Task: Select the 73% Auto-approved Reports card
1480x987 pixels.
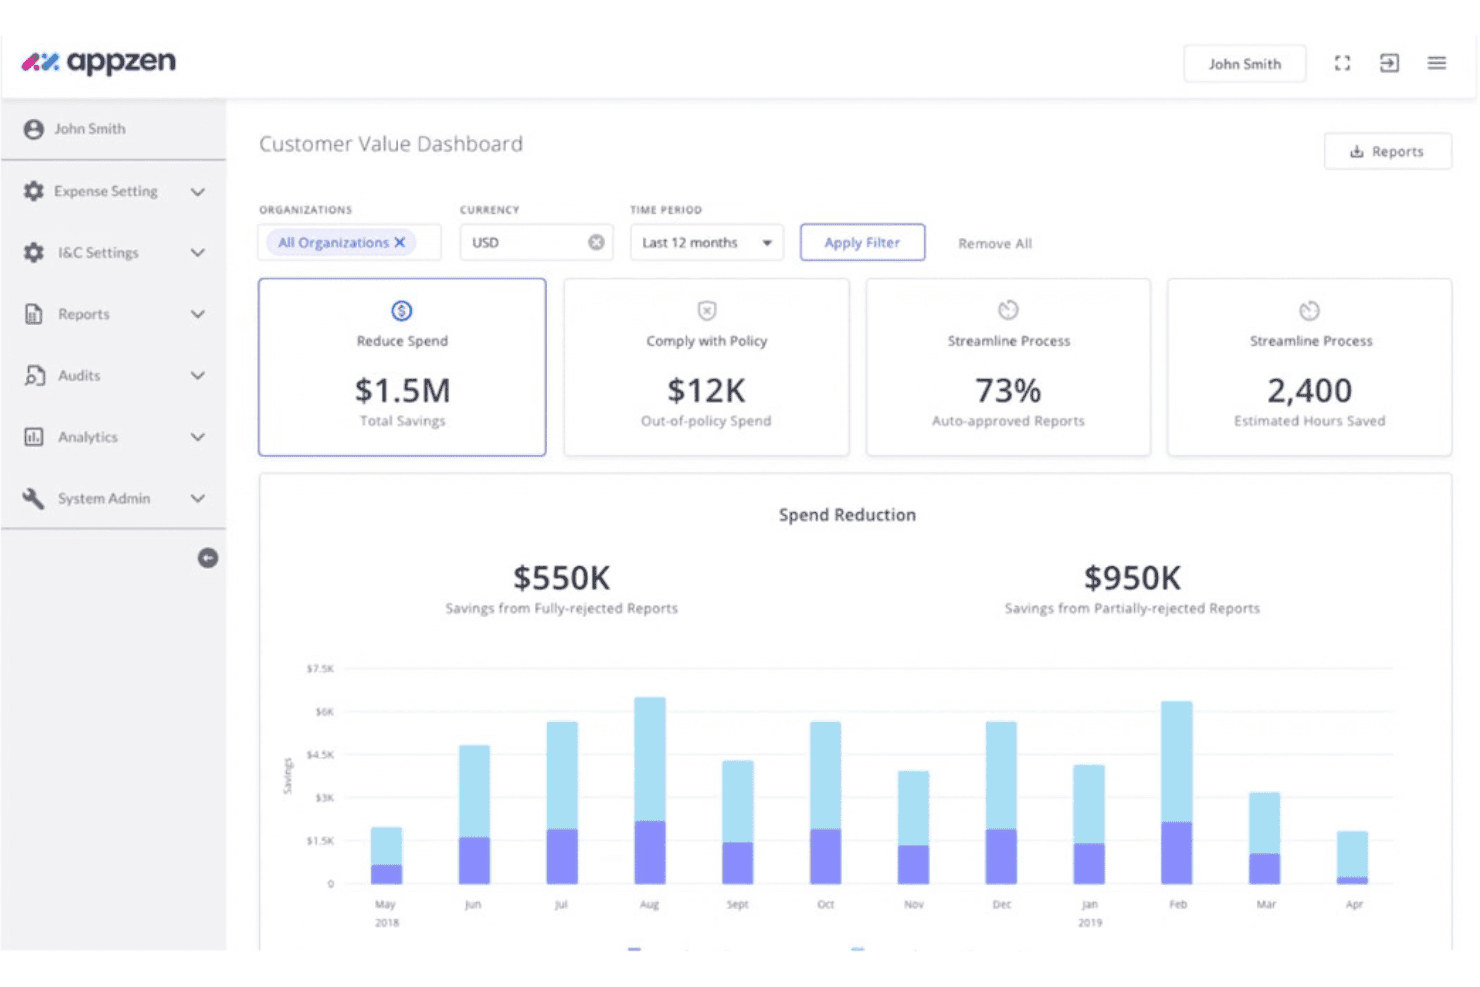Action: point(1008,367)
